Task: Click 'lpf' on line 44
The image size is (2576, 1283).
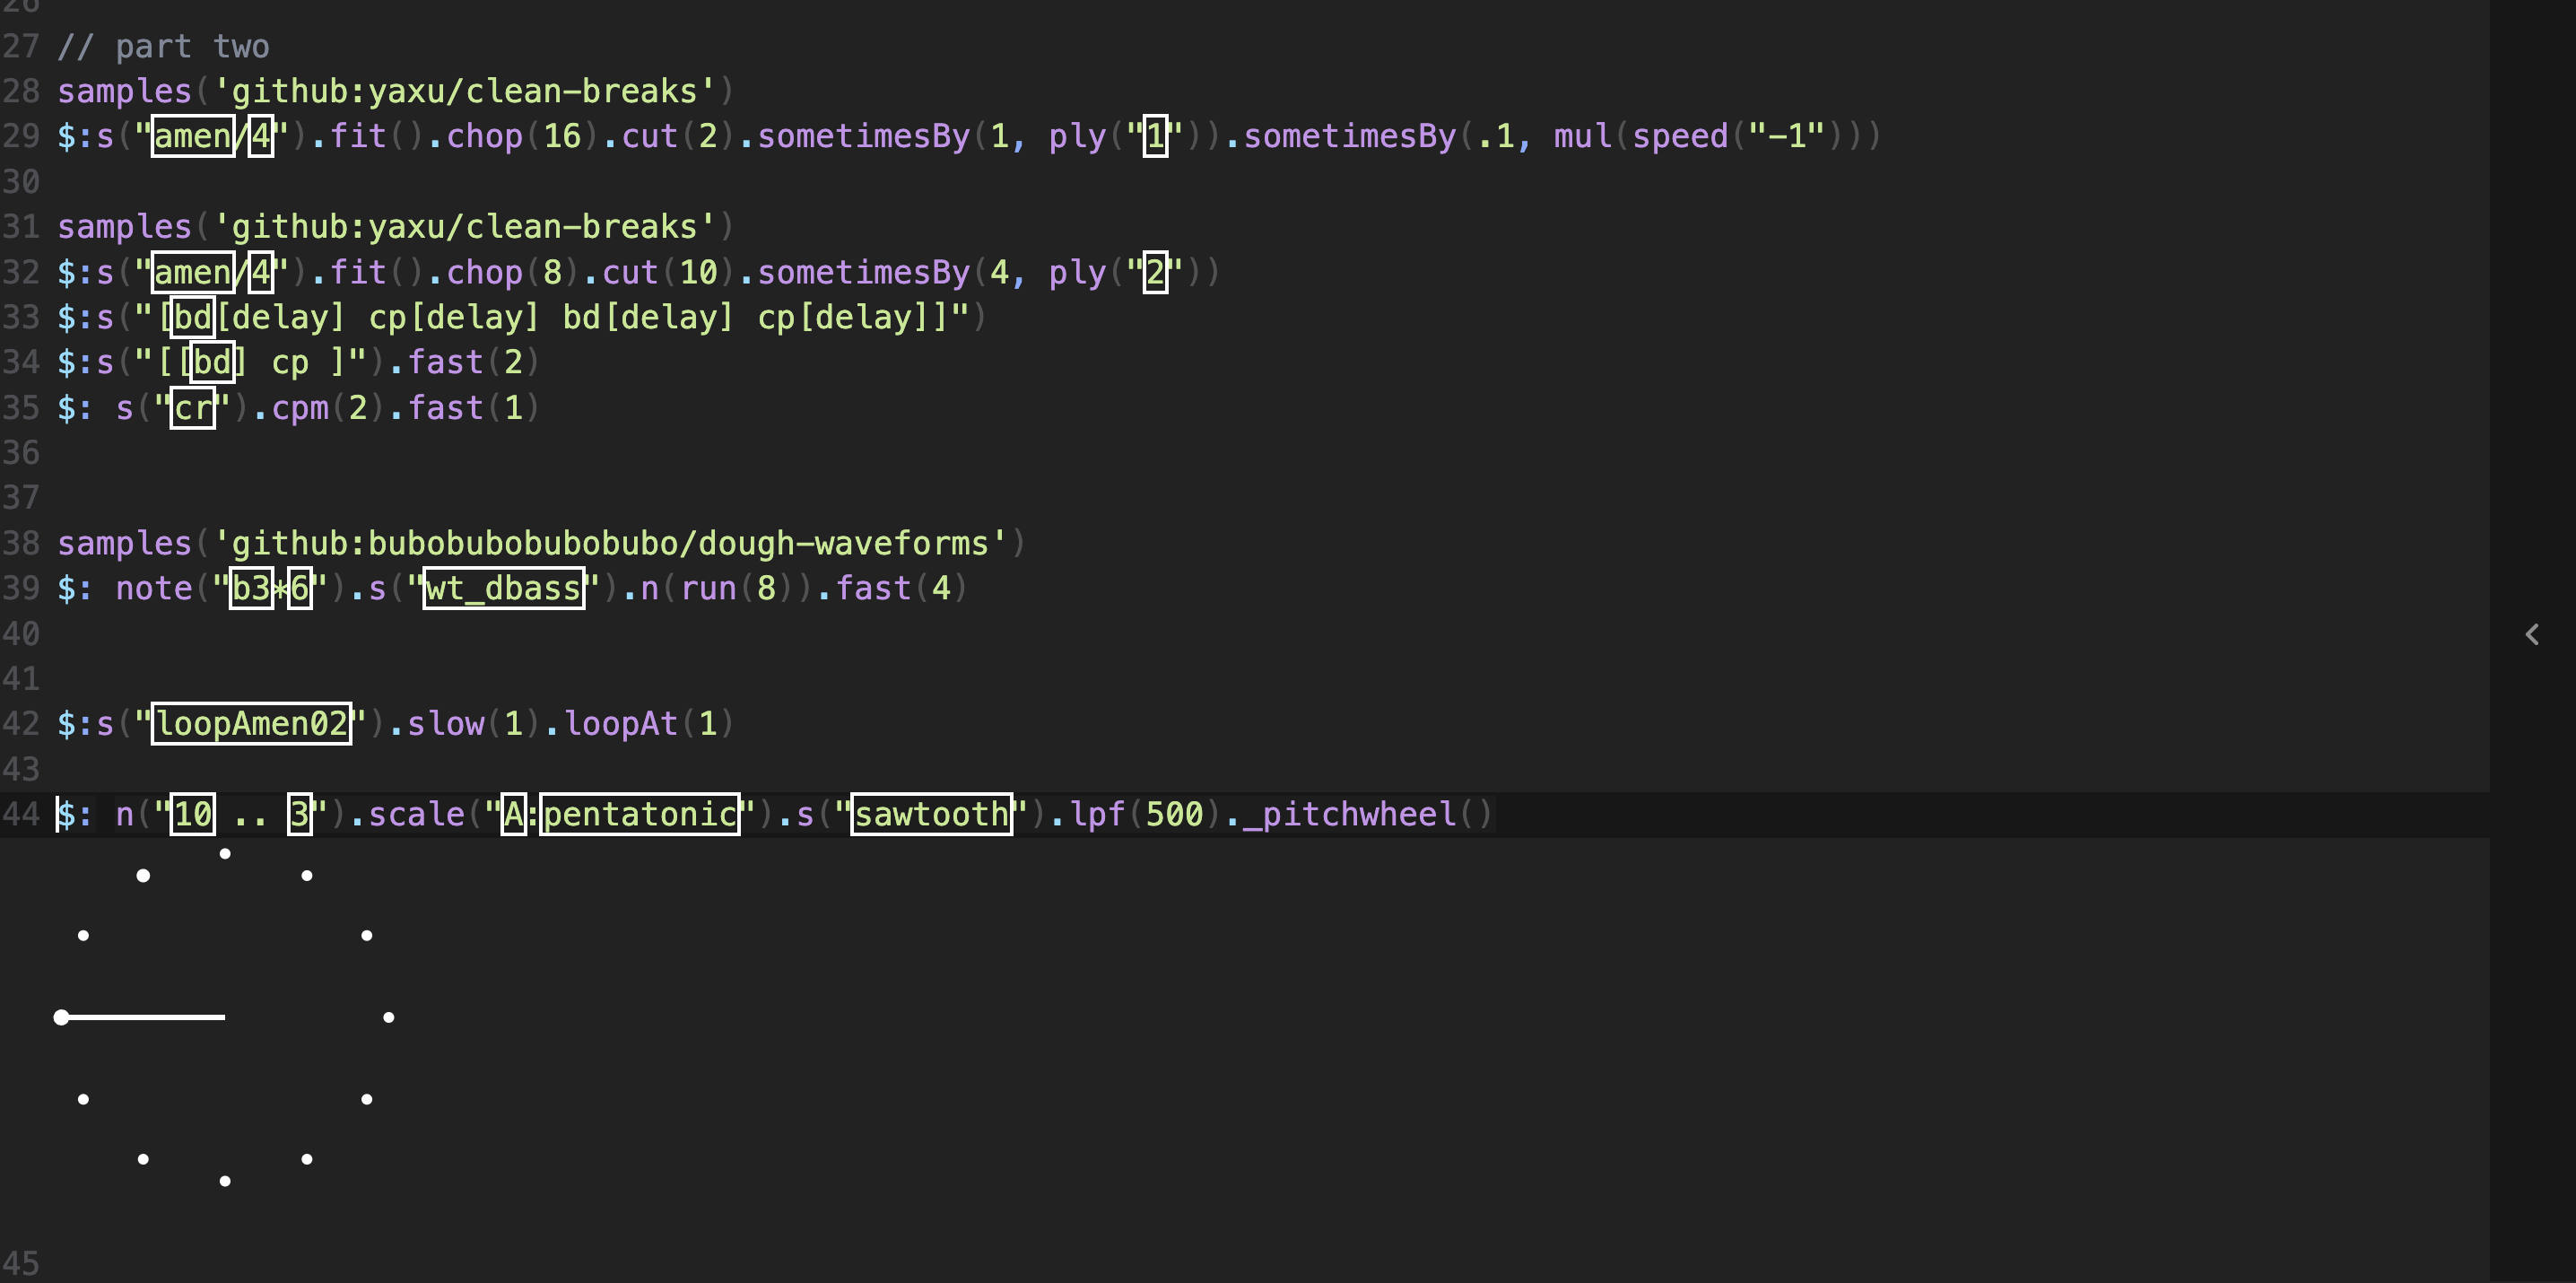Action: coord(1098,814)
